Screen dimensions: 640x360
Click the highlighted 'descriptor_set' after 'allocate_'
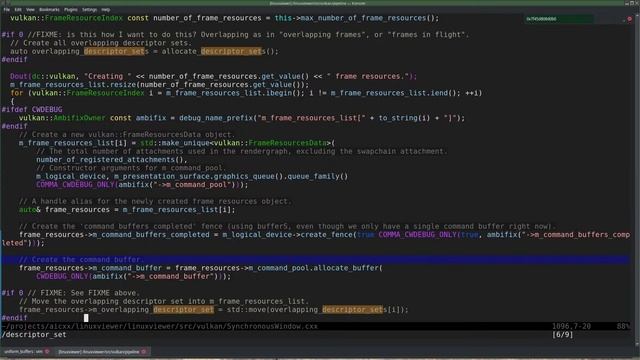pyautogui.click(x=231, y=51)
